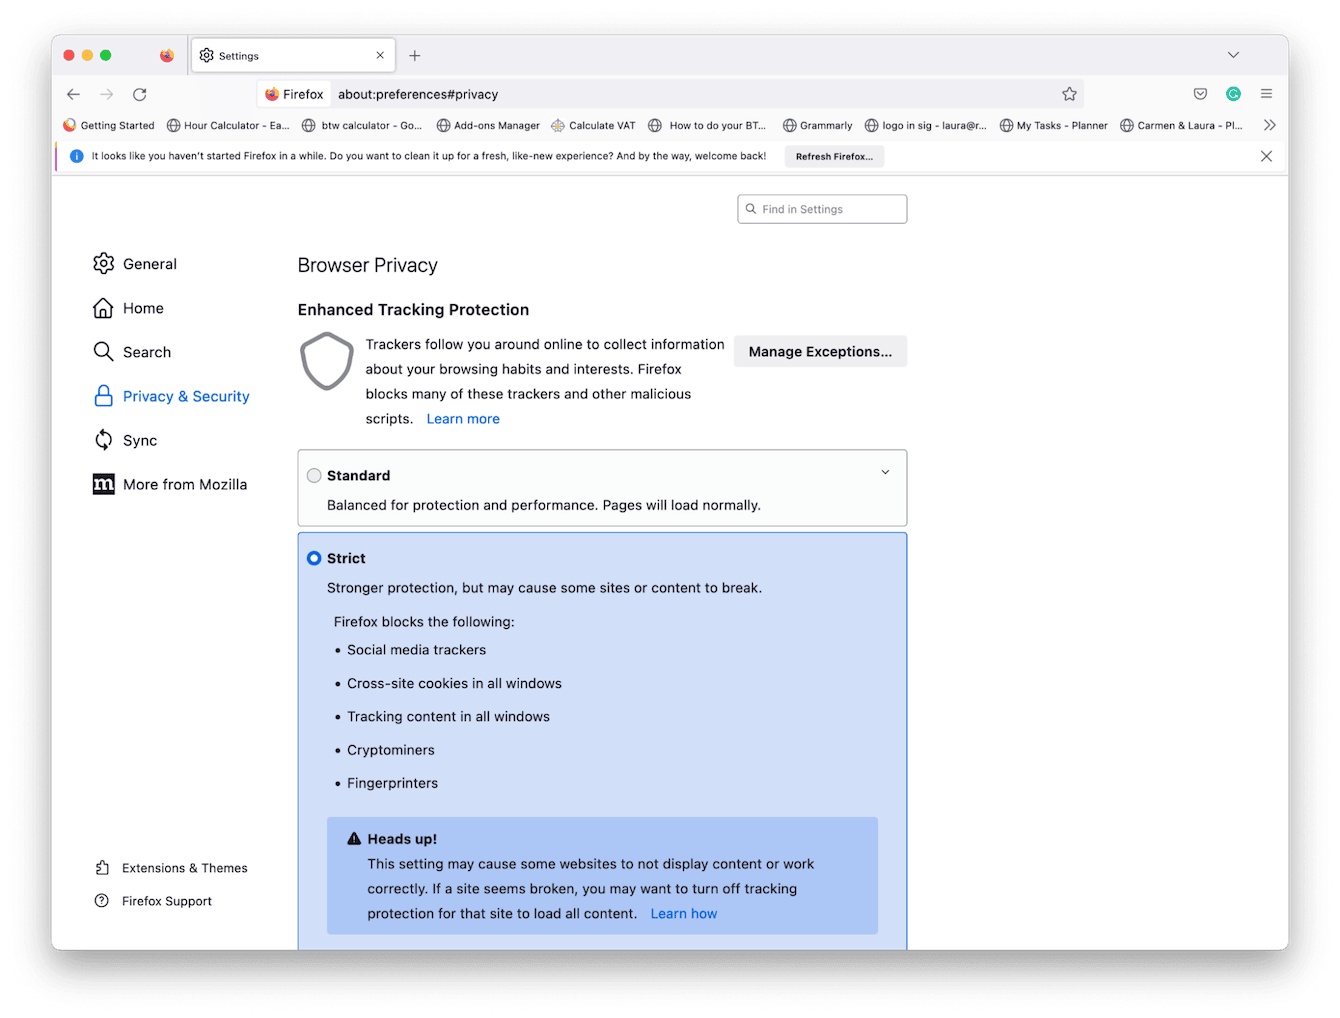The width and height of the screenshot is (1340, 1018).
Task: Click the Manage Exceptions button
Action: (820, 351)
